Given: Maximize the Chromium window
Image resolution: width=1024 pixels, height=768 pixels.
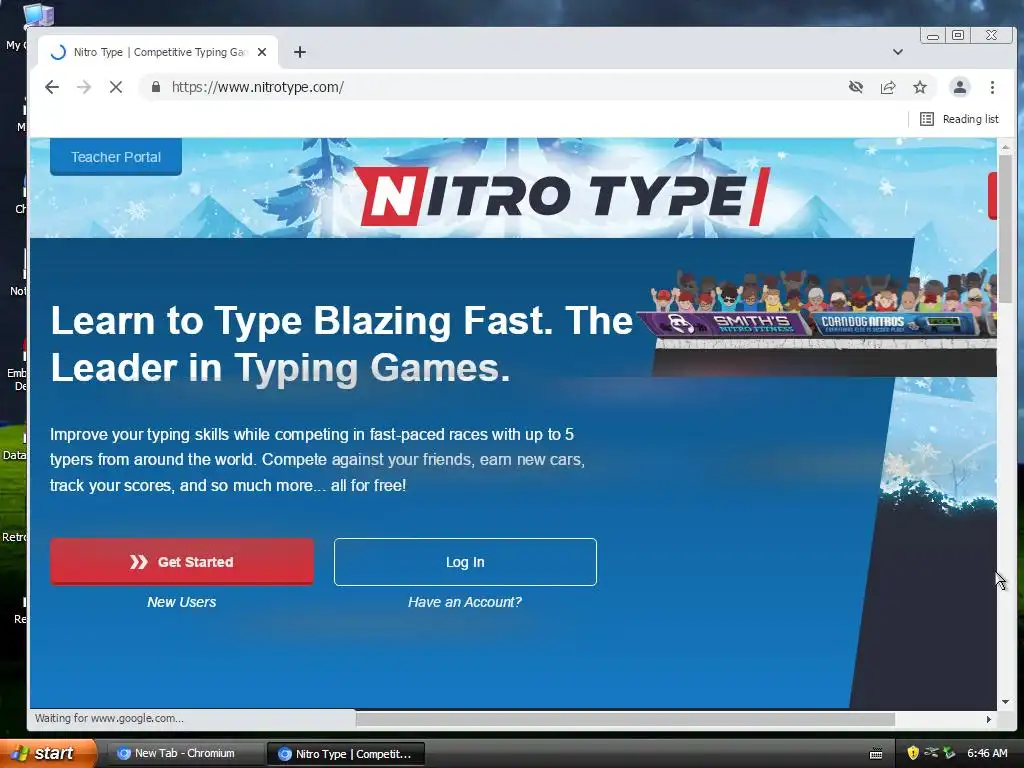Looking at the screenshot, I should 958,35.
